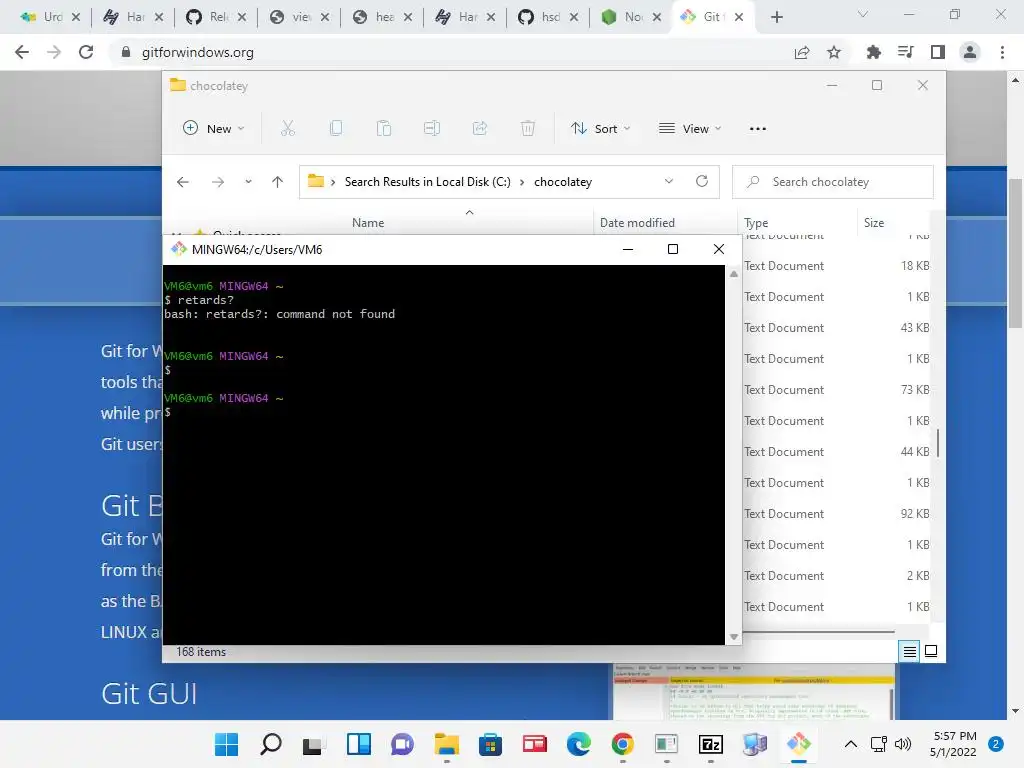
Task: Open the Chrome profile avatar menu
Action: click(970, 52)
